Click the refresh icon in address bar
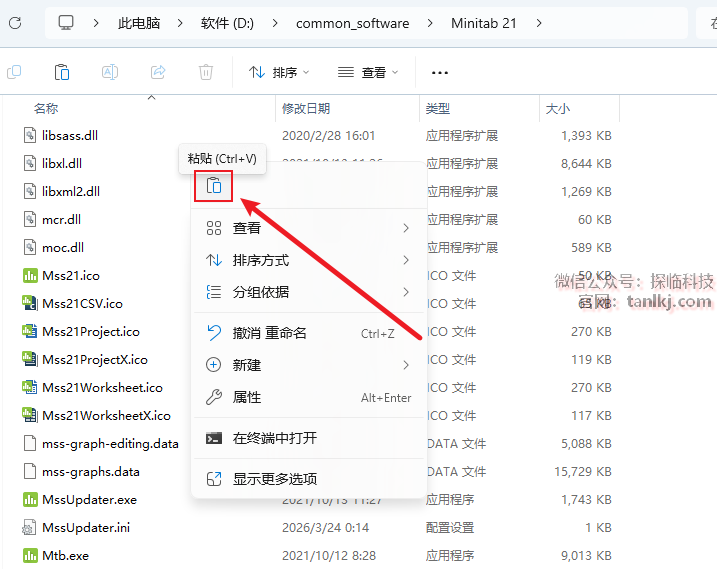The width and height of the screenshot is (717, 574). pos(15,23)
